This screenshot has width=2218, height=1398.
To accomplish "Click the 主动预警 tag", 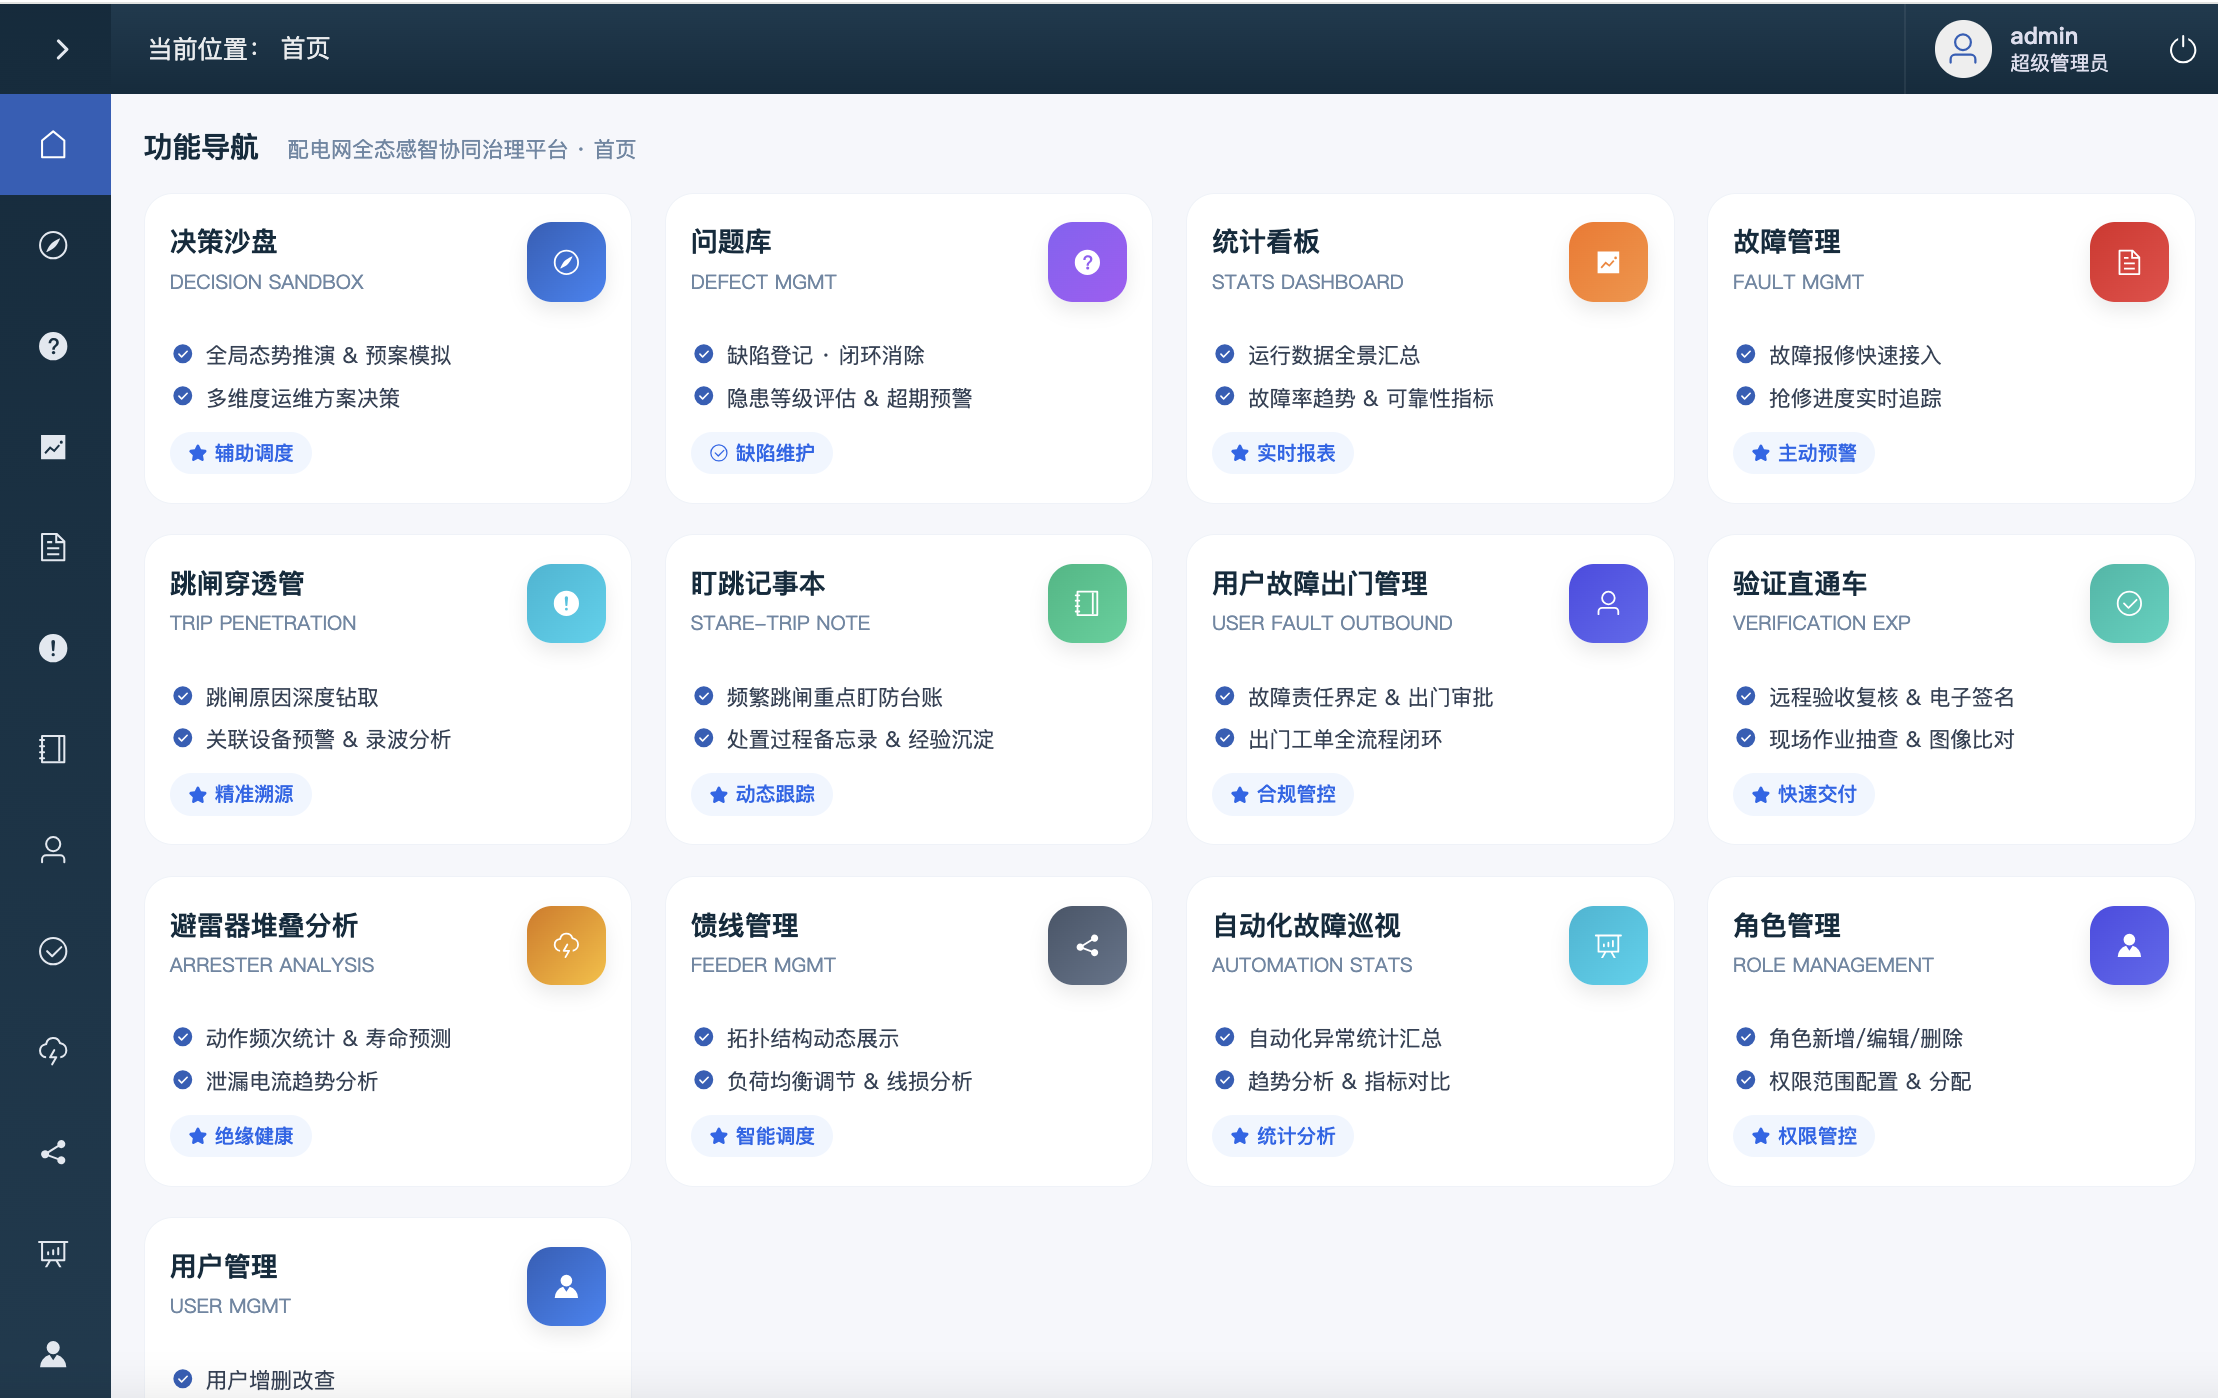I will coord(1804,453).
